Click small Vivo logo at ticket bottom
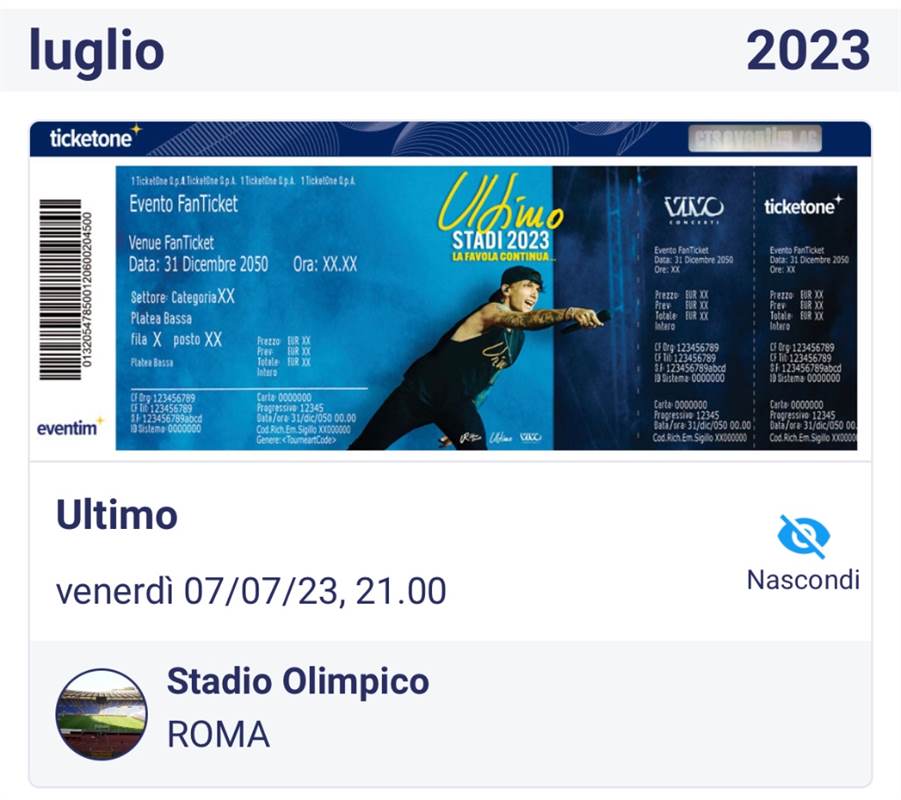This screenshot has height=800, width=901. tap(530, 437)
